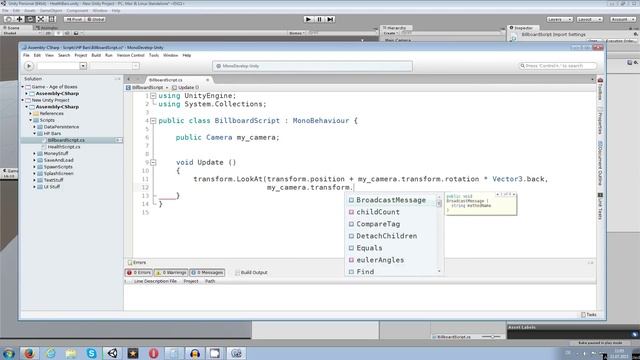This screenshot has height=360, width=640.
Task: Close the BillboardScript.cs editor tab
Action: (x=207, y=80)
